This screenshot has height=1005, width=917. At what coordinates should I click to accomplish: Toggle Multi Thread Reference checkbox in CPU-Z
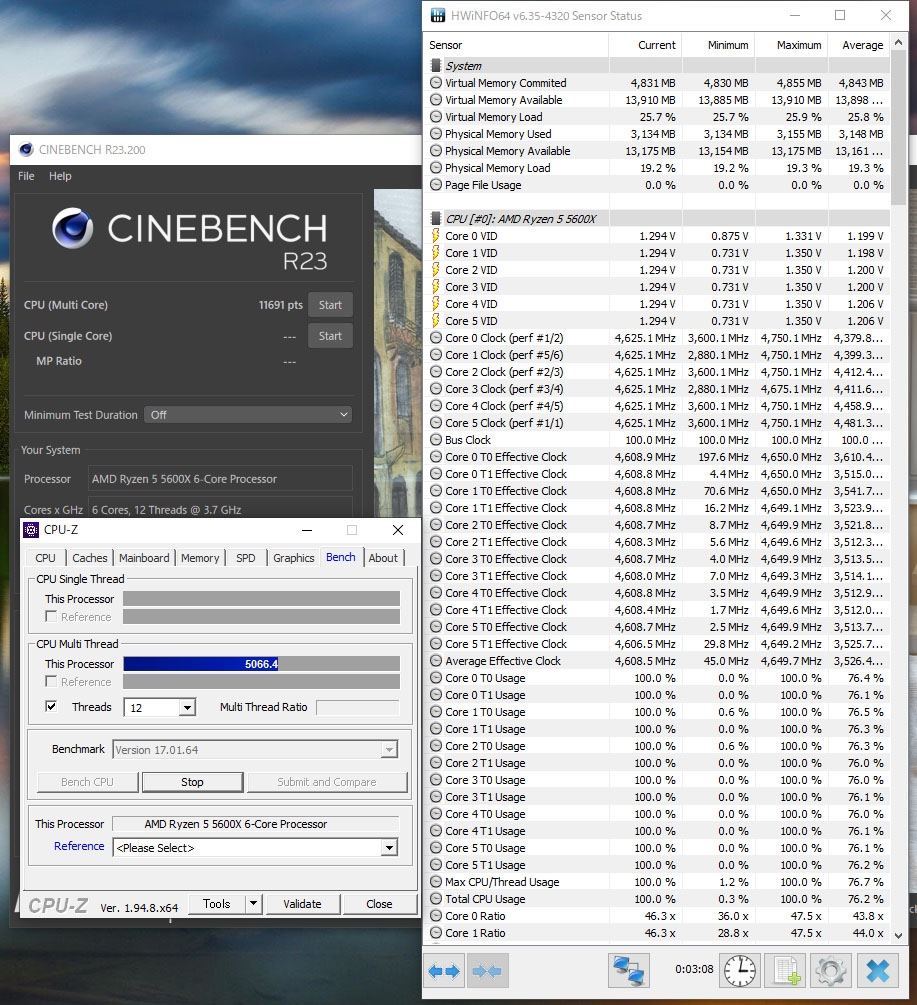(x=51, y=681)
